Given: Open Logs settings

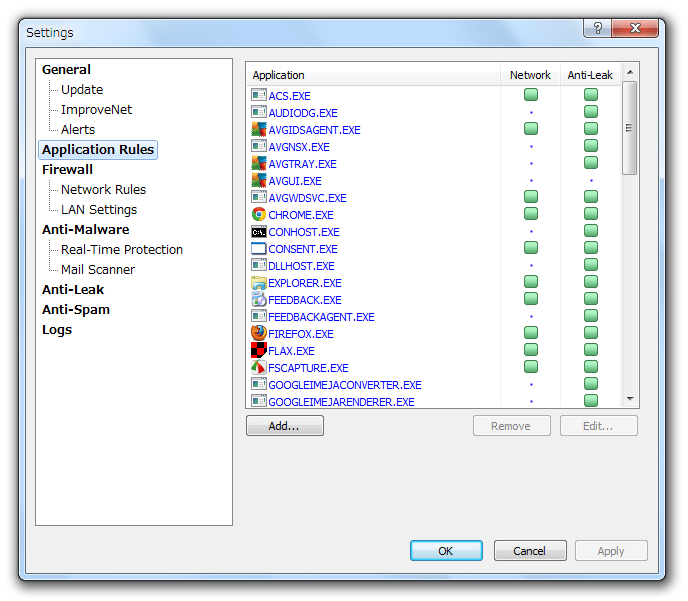Looking at the screenshot, I should [x=57, y=330].
